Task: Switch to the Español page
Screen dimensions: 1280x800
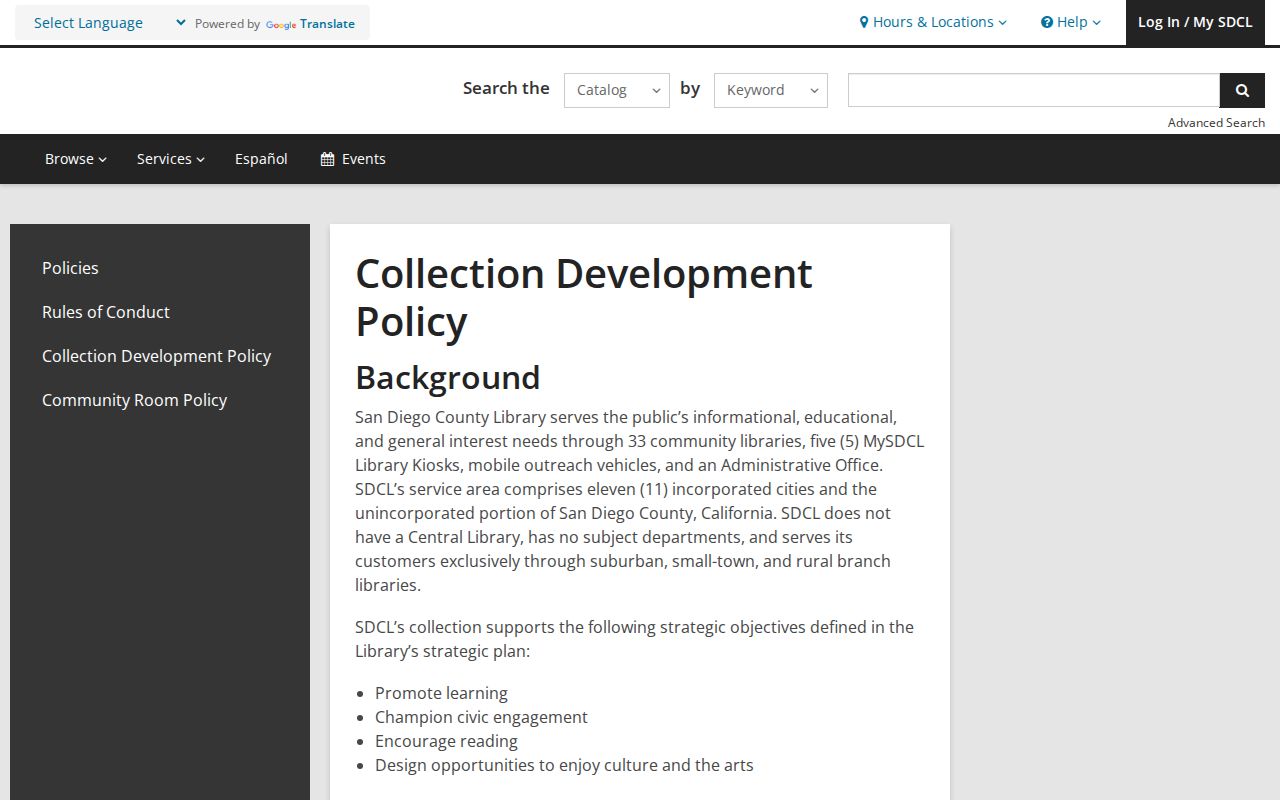Action: pyautogui.click(x=261, y=159)
